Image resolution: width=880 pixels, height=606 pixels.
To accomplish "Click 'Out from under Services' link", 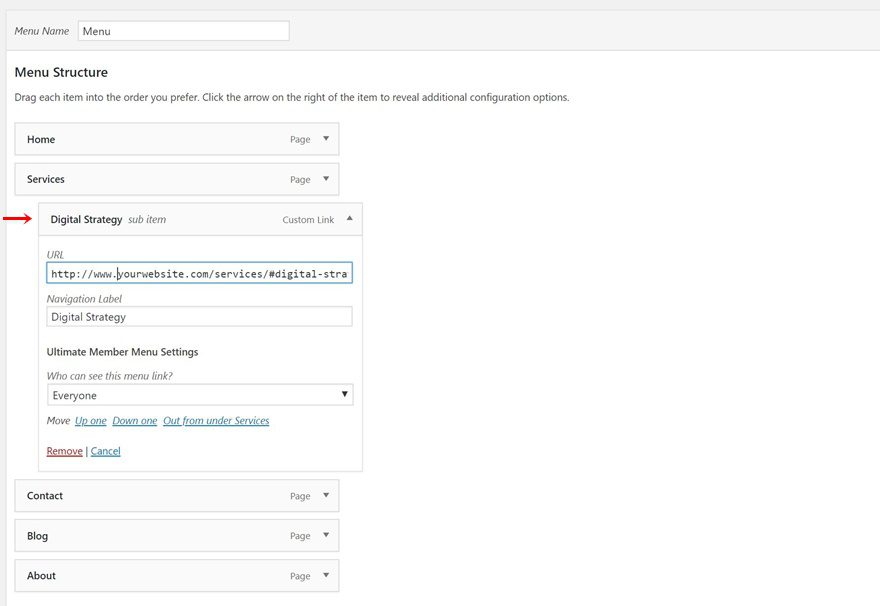I will pos(216,420).
